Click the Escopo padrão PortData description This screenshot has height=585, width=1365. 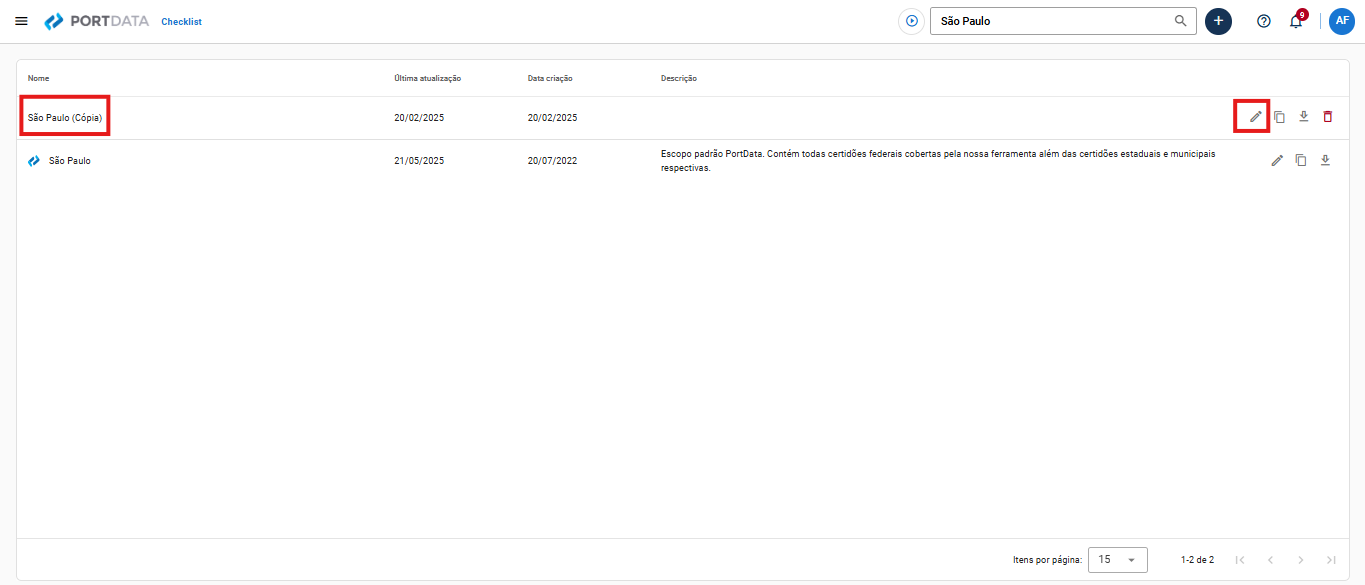pyautogui.click(x=938, y=161)
